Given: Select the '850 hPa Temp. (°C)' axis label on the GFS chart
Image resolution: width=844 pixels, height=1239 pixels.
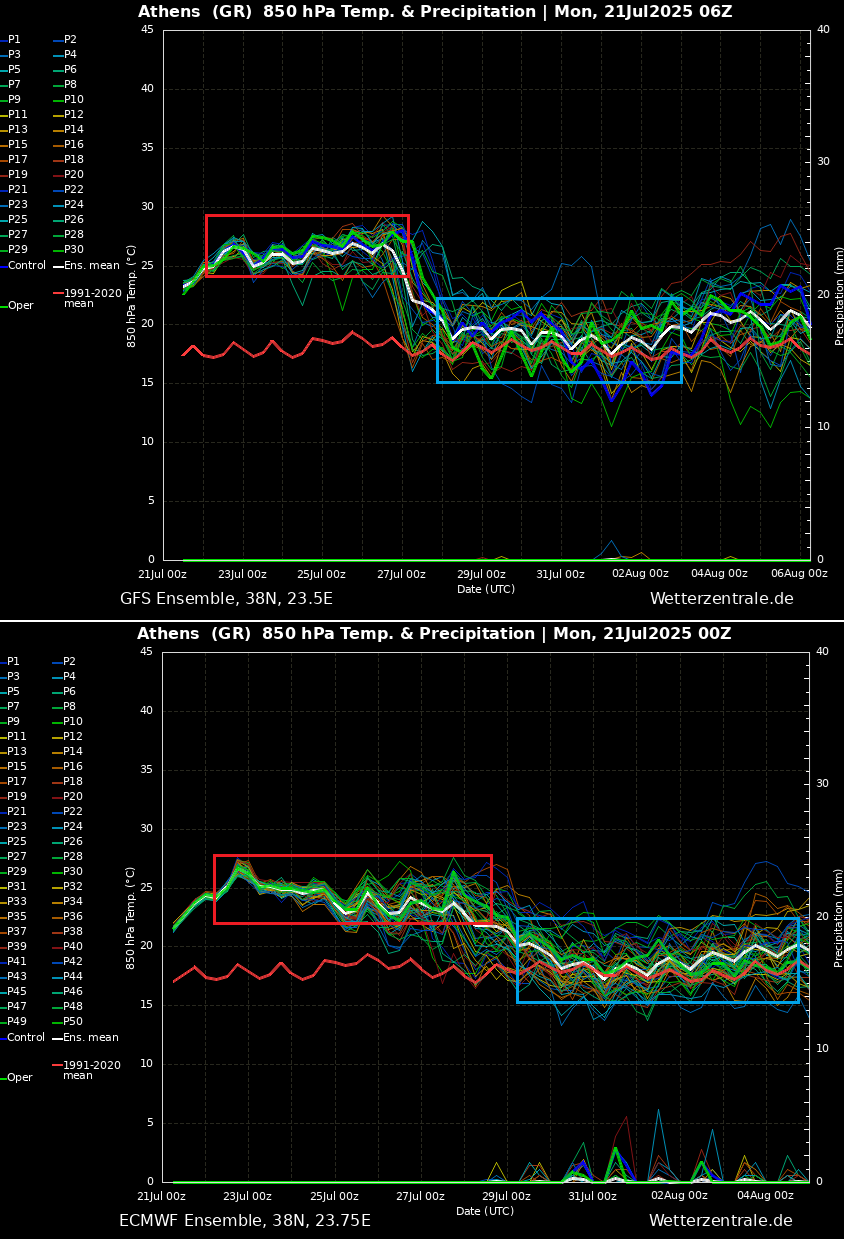Looking at the screenshot, I should point(132,295).
